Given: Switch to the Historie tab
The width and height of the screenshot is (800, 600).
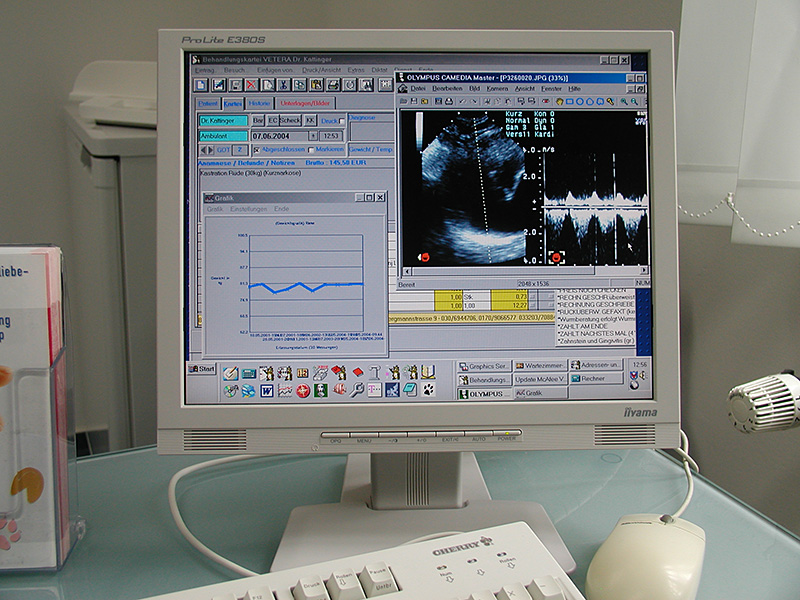Looking at the screenshot, I should (259, 104).
